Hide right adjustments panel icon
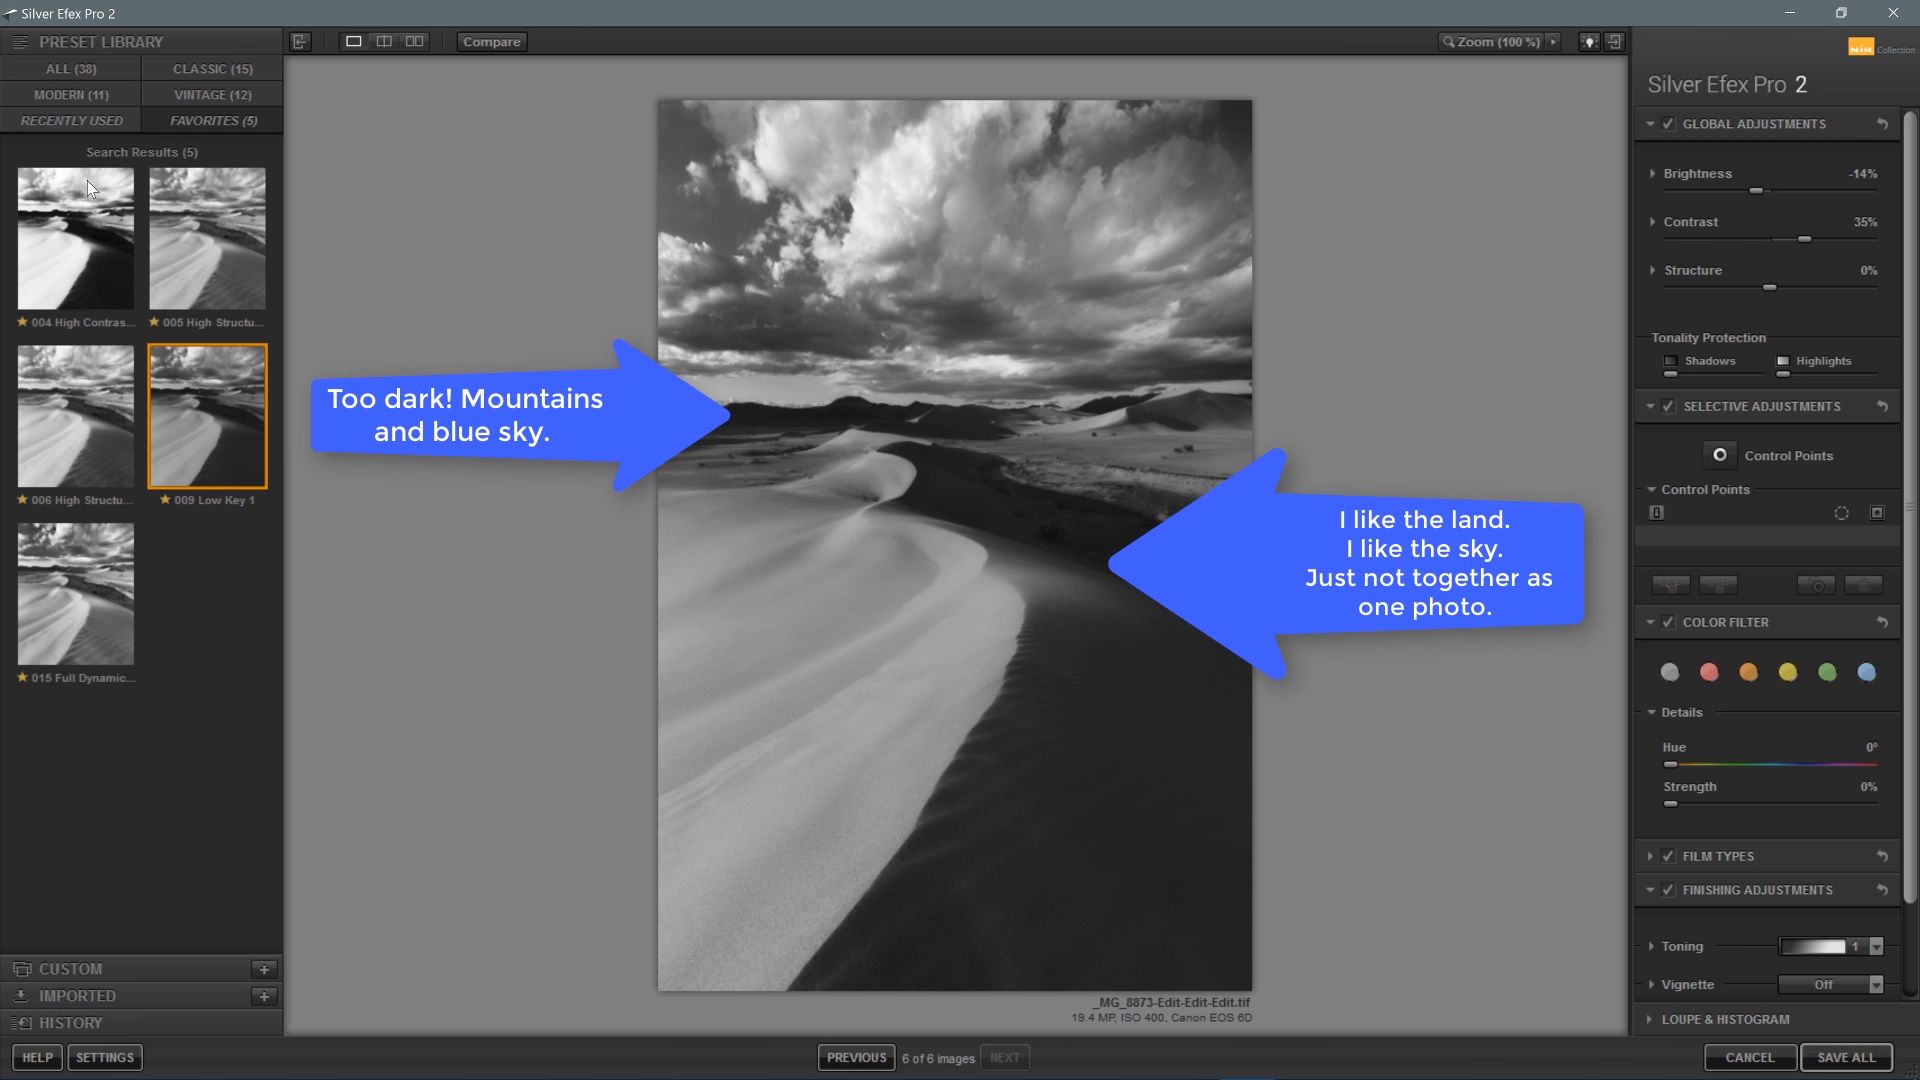 tap(1614, 42)
